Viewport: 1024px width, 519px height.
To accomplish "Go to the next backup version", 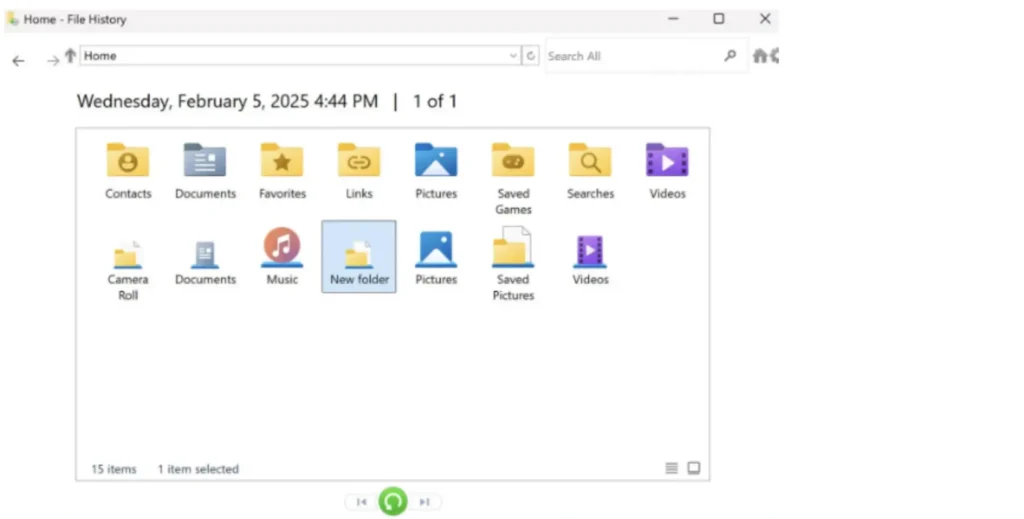I will pos(425,502).
